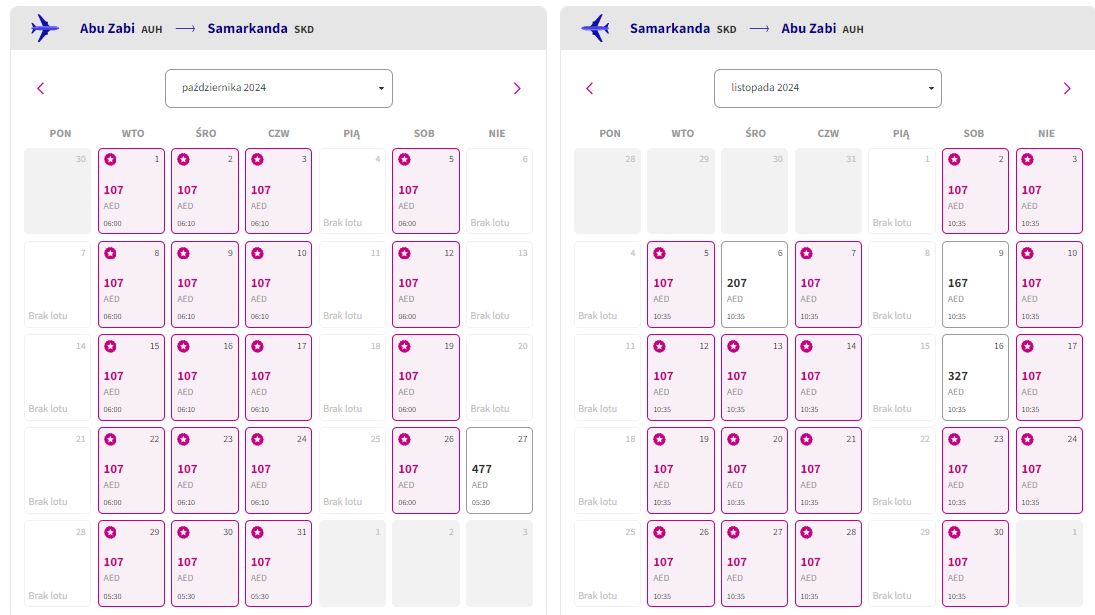The image size is (1095, 615).
Task: Go to next month in return calendar
Action: point(1066,89)
